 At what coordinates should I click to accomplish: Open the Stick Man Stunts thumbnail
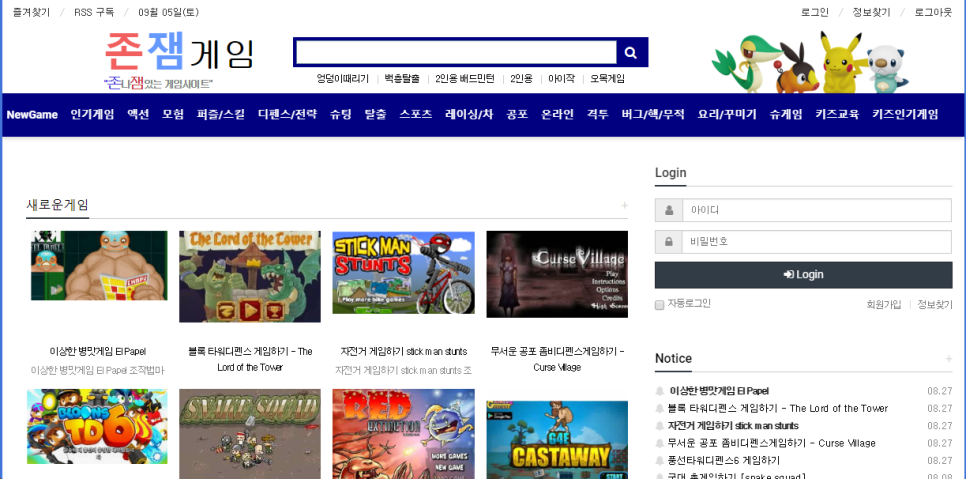404,273
